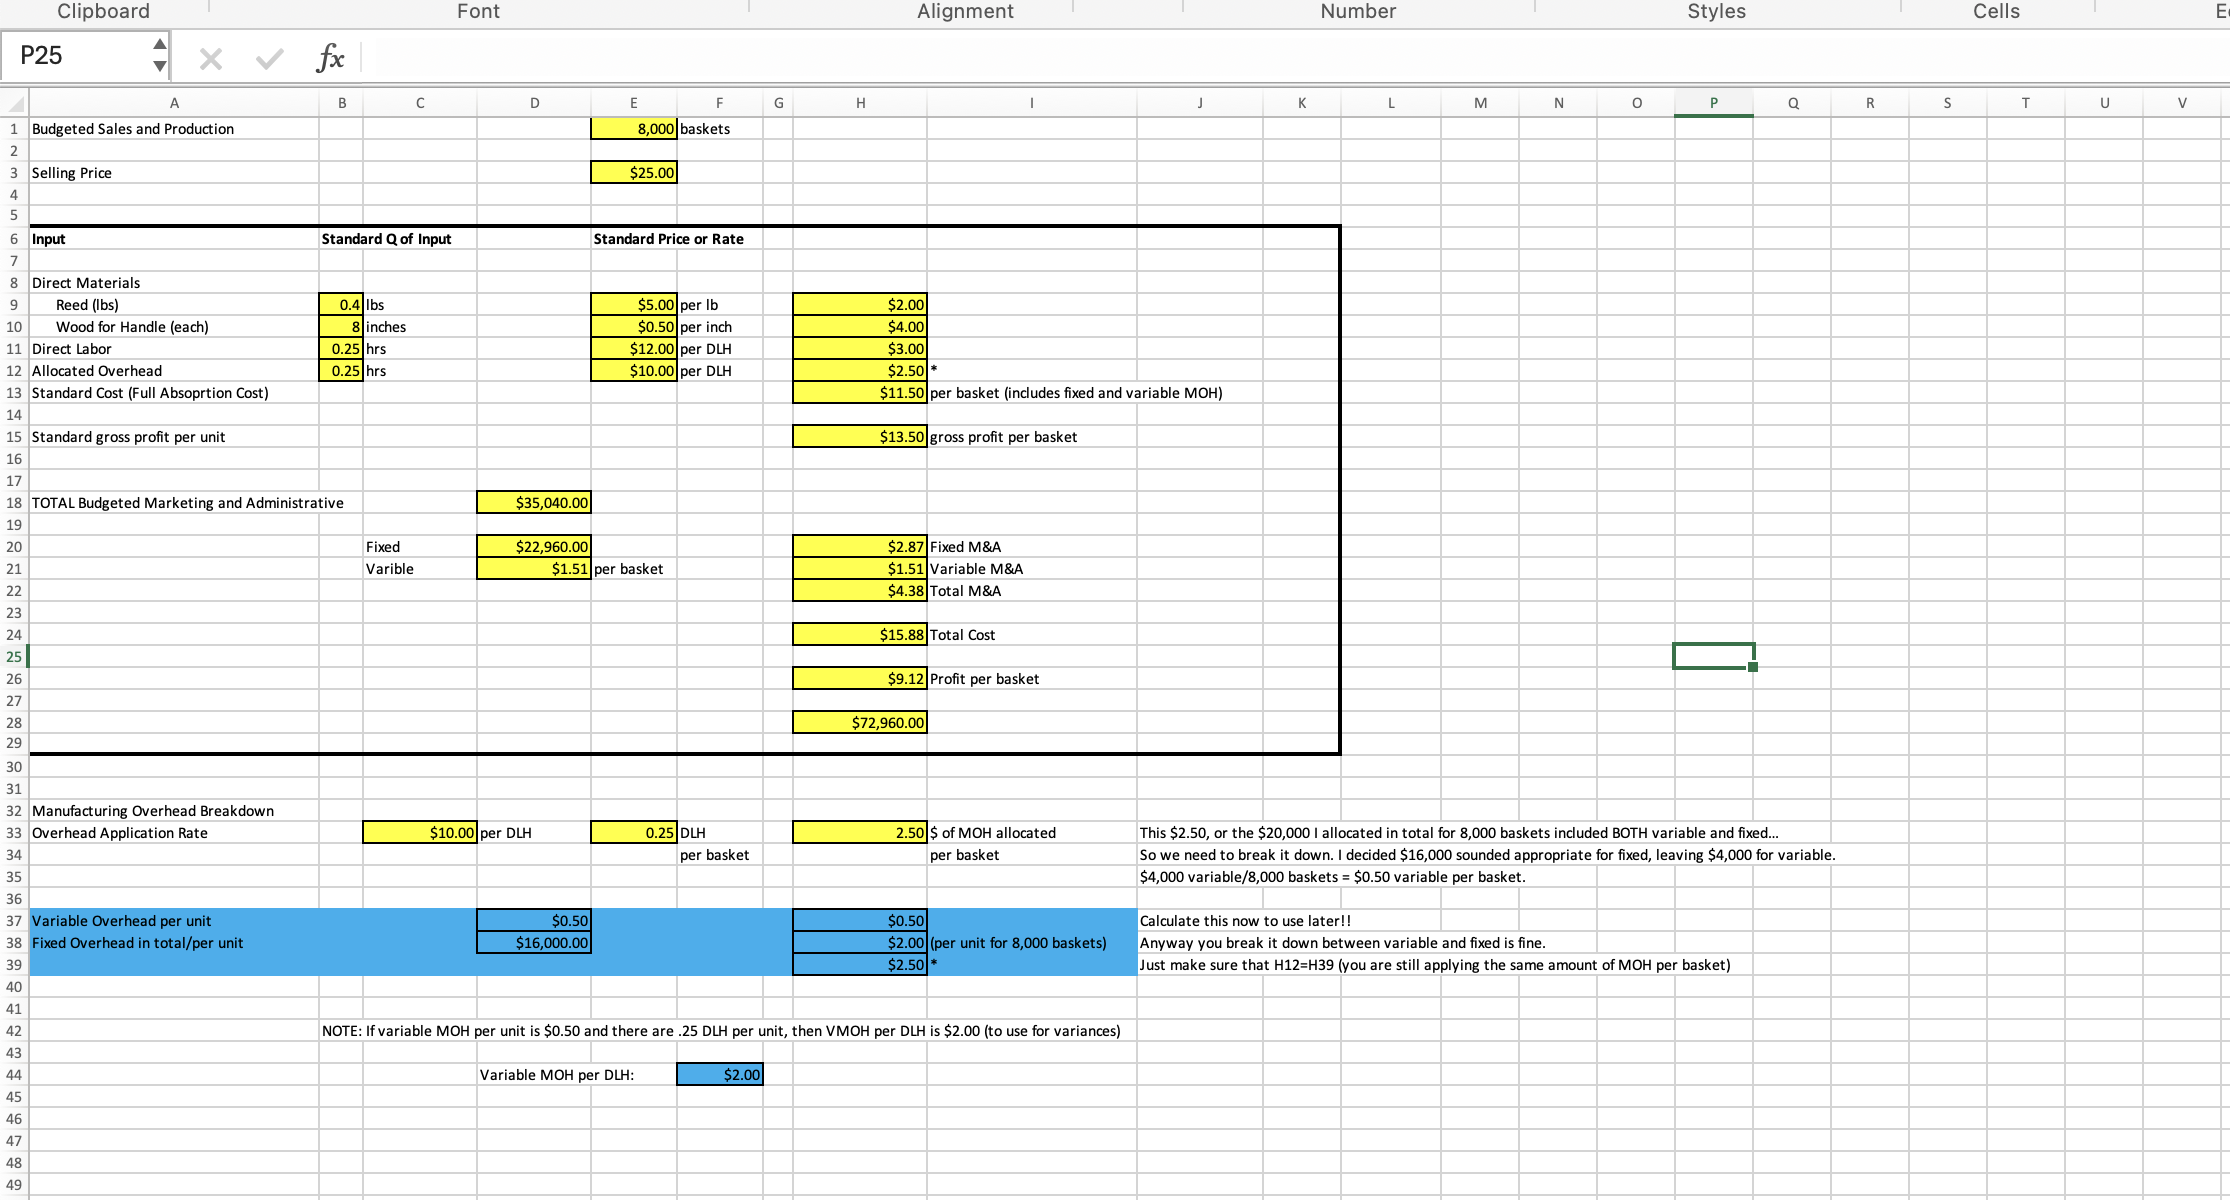Click the Enter checkmark icon in formula bar

point(268,59)
